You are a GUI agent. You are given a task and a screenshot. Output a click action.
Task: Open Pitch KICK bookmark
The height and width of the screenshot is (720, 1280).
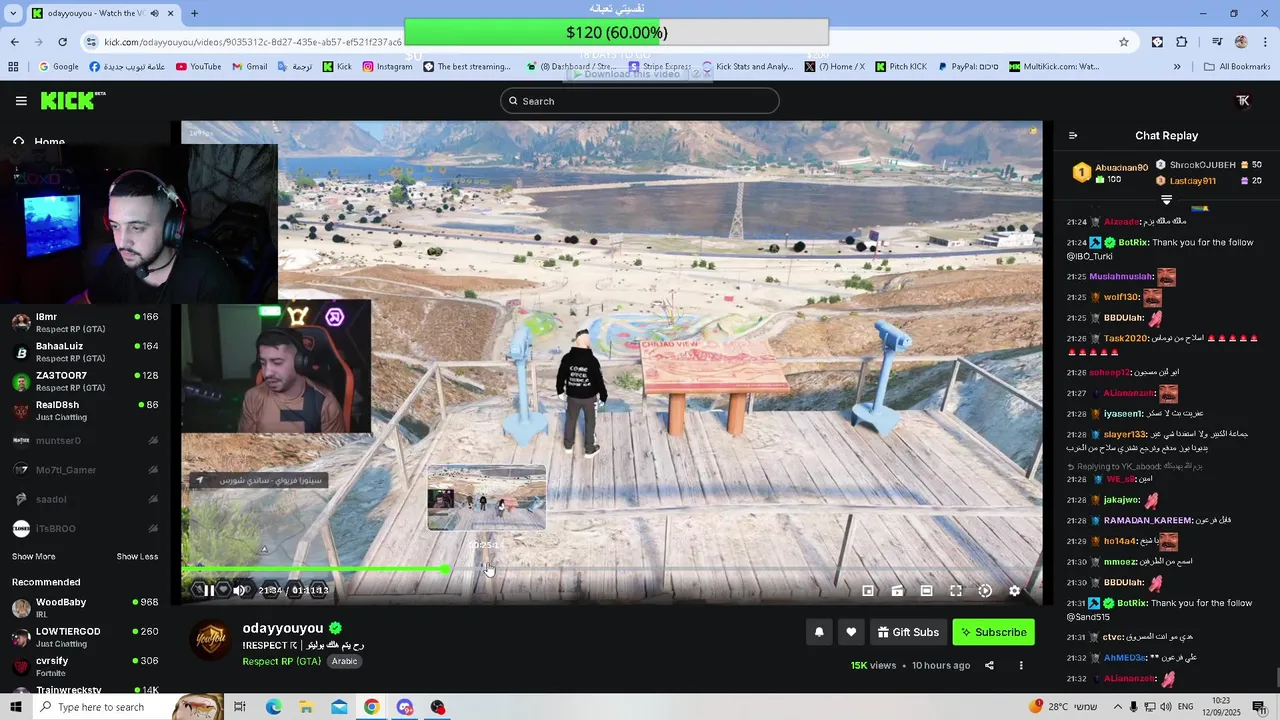click(x=900, y=67)
